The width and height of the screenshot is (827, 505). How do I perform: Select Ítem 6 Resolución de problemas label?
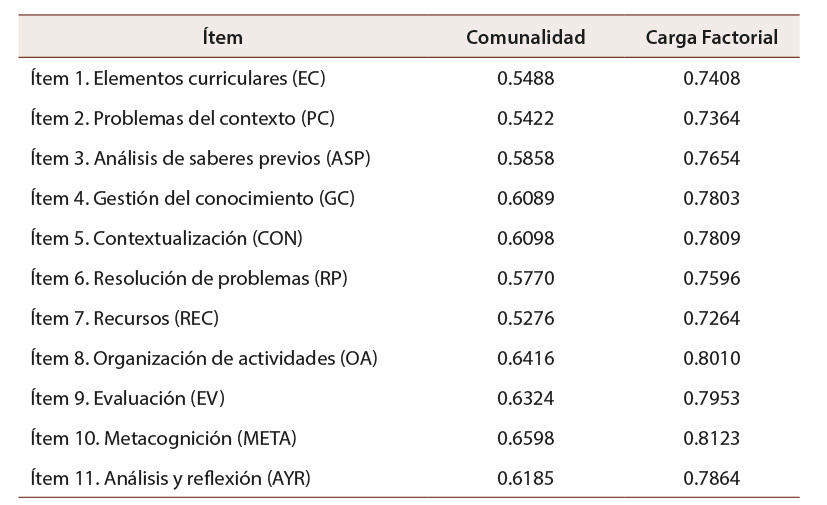tap(189, 278)
